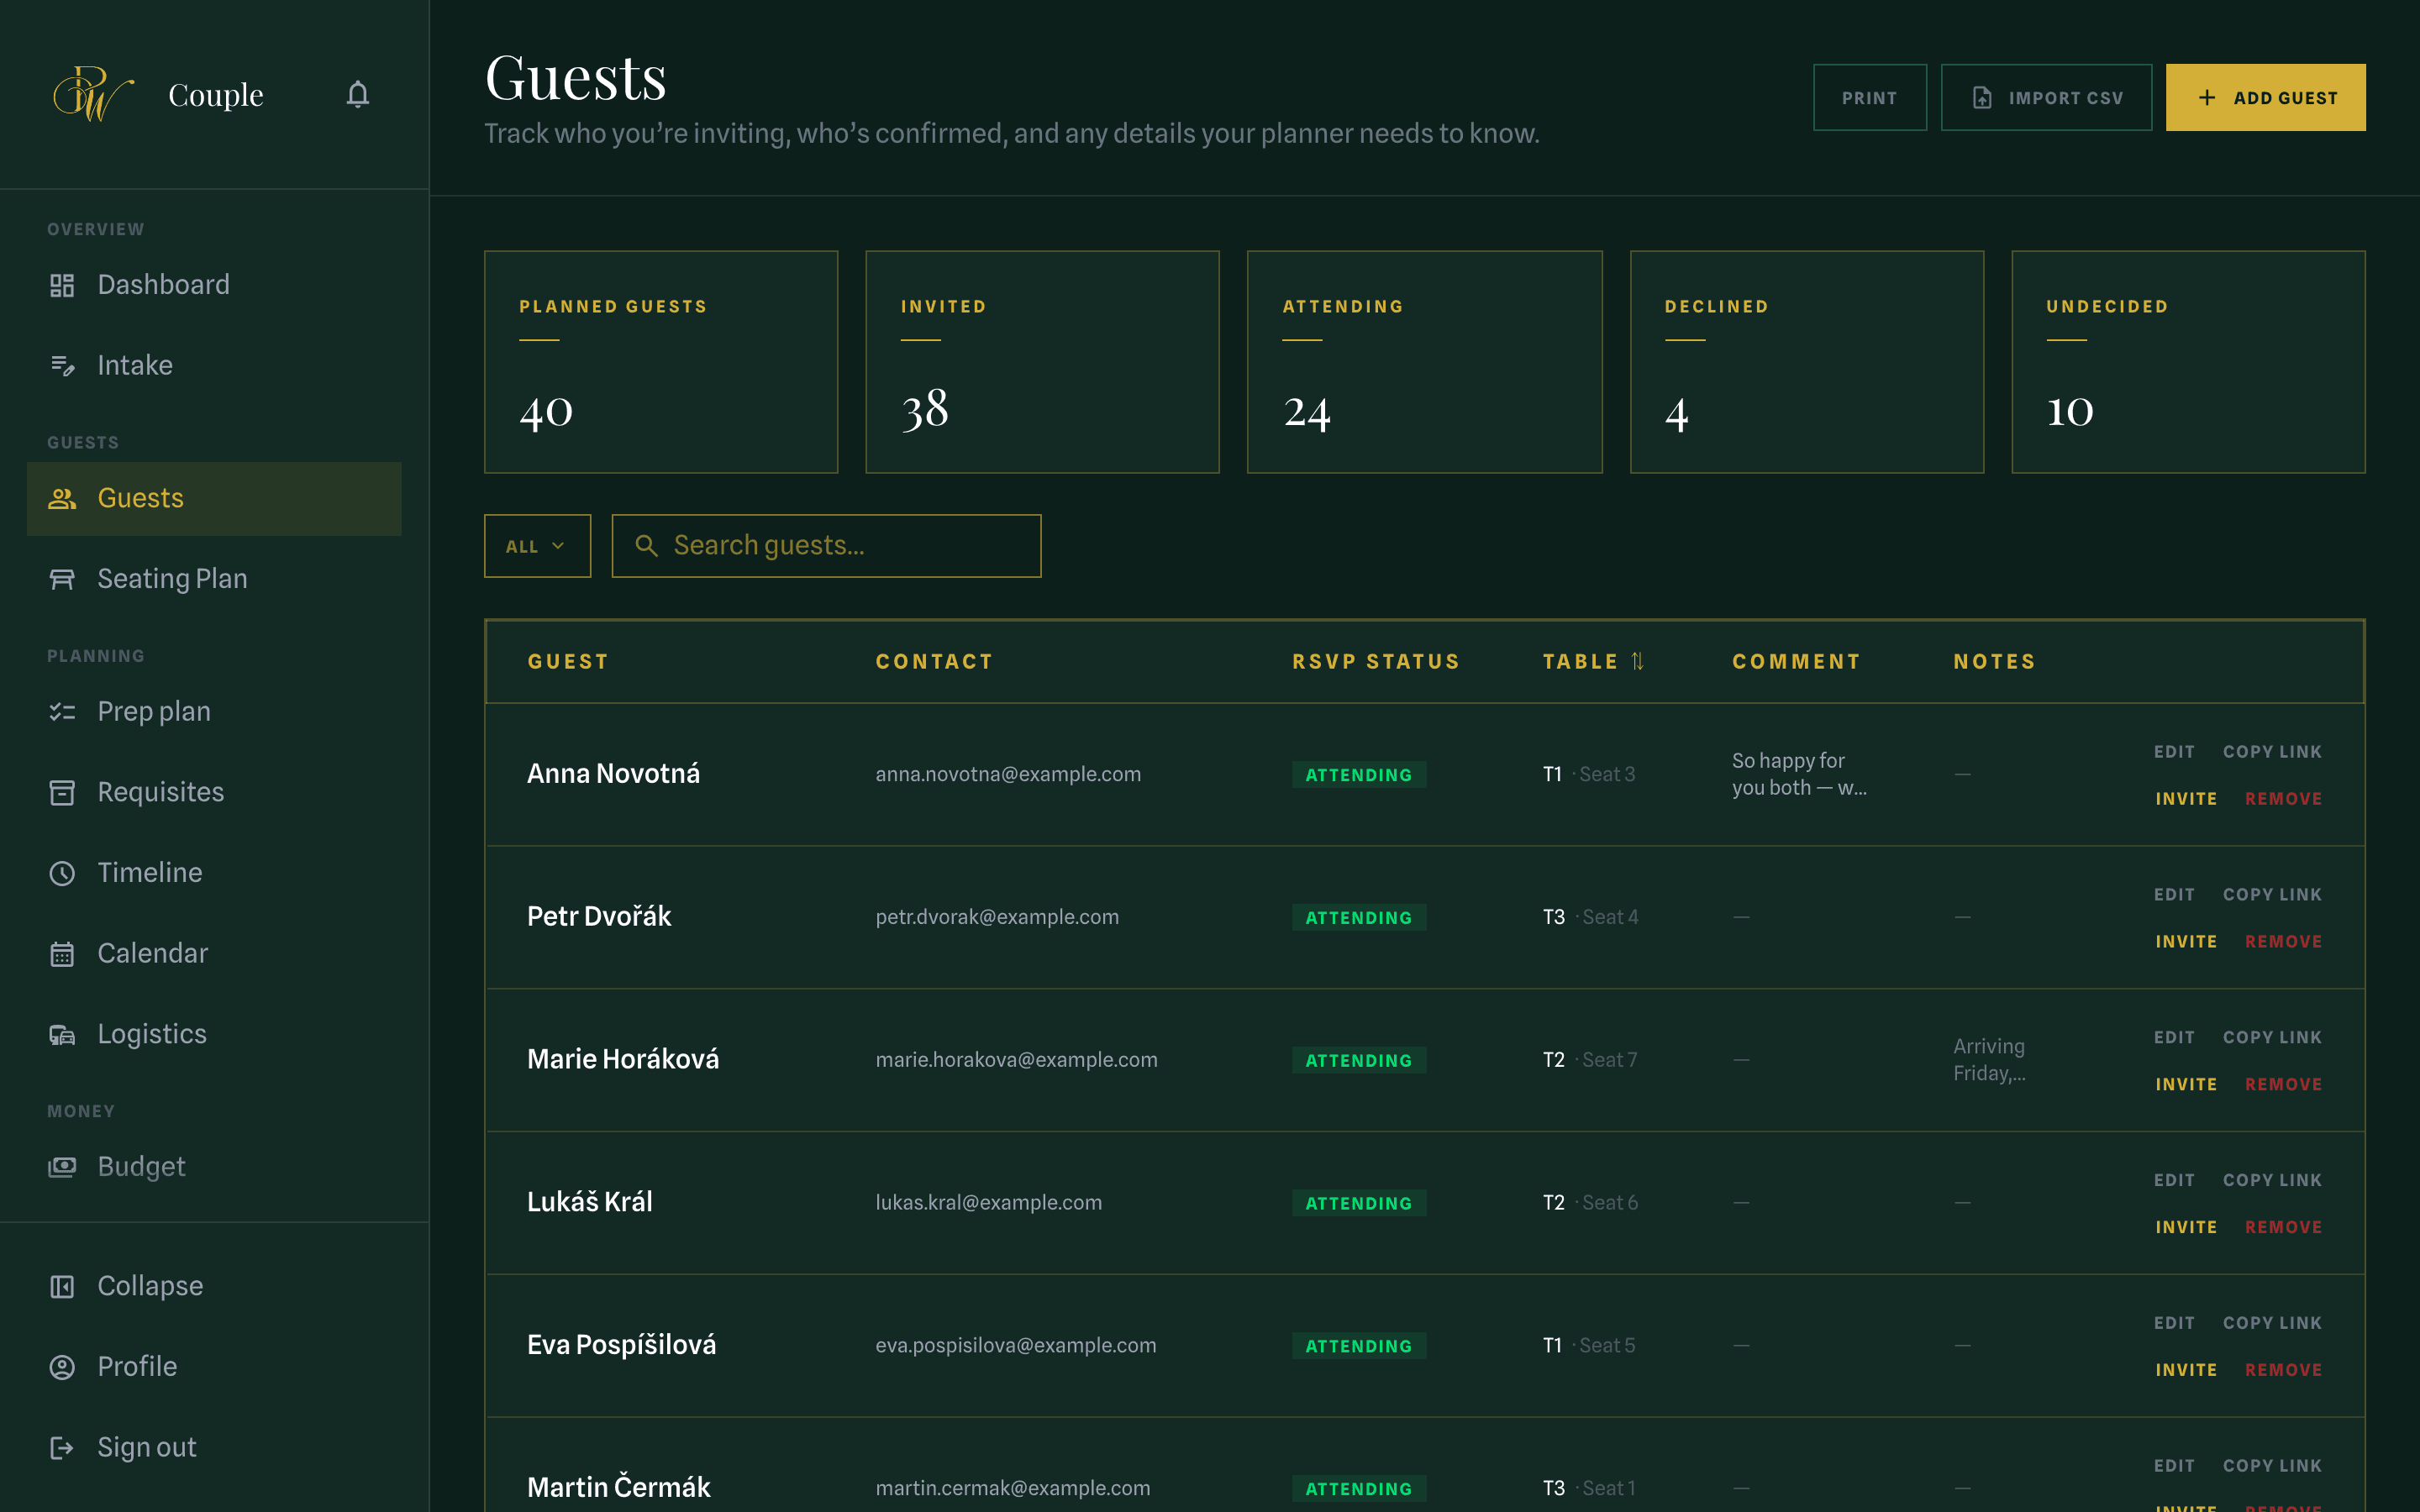Click the Requisites box icon
Viewport: 2420px width, 1512px height.
coord(62,793)
